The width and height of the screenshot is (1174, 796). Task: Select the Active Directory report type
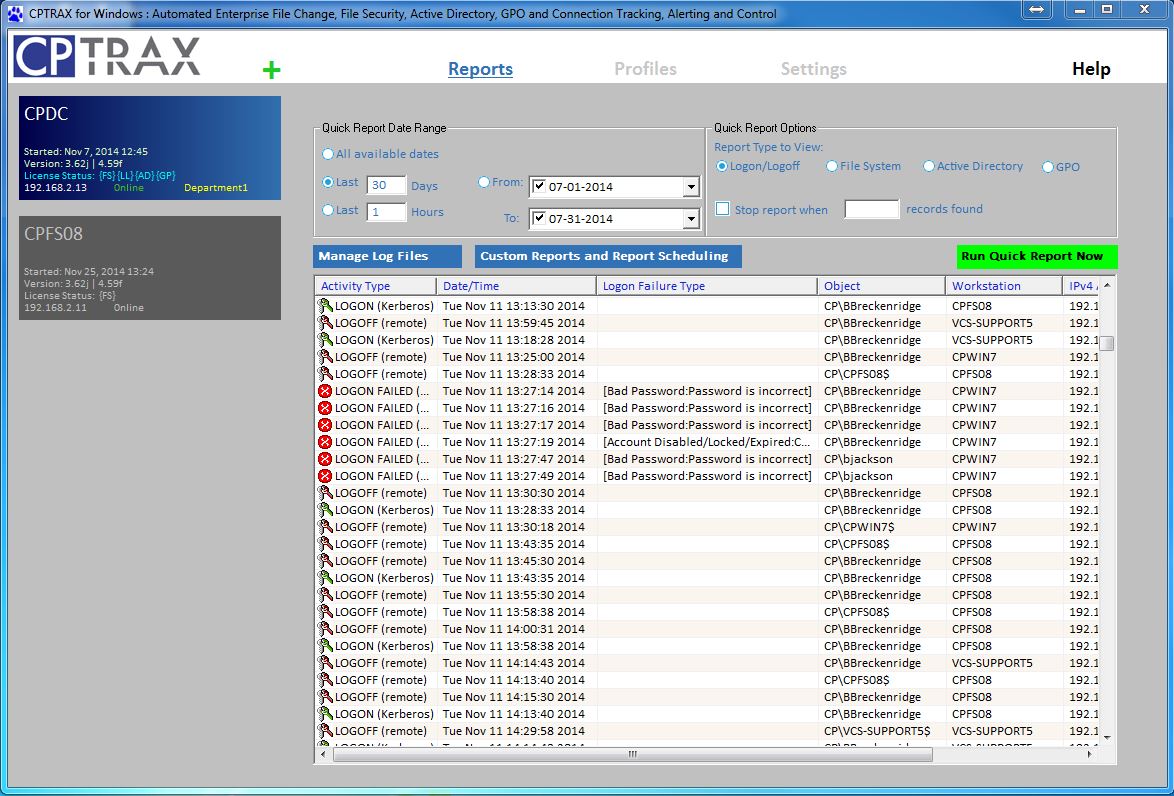pos(929,166)
